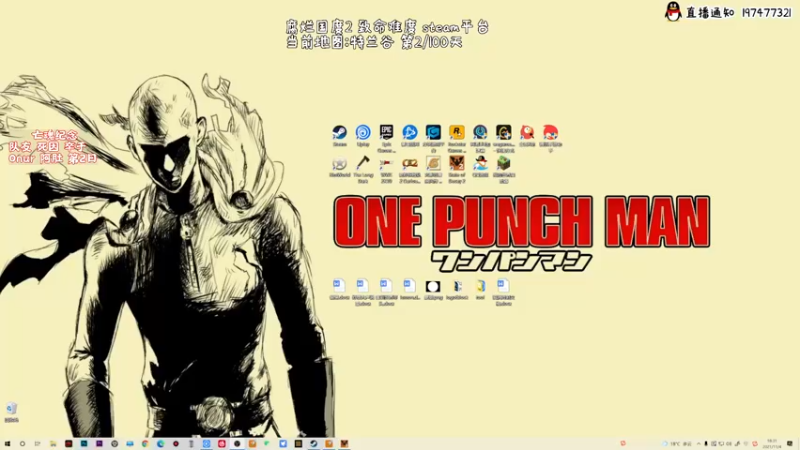The height and width of the screenshot is (450, 800).
Task: Open the pirate bird icon shortcut
Action: [480, 166]
